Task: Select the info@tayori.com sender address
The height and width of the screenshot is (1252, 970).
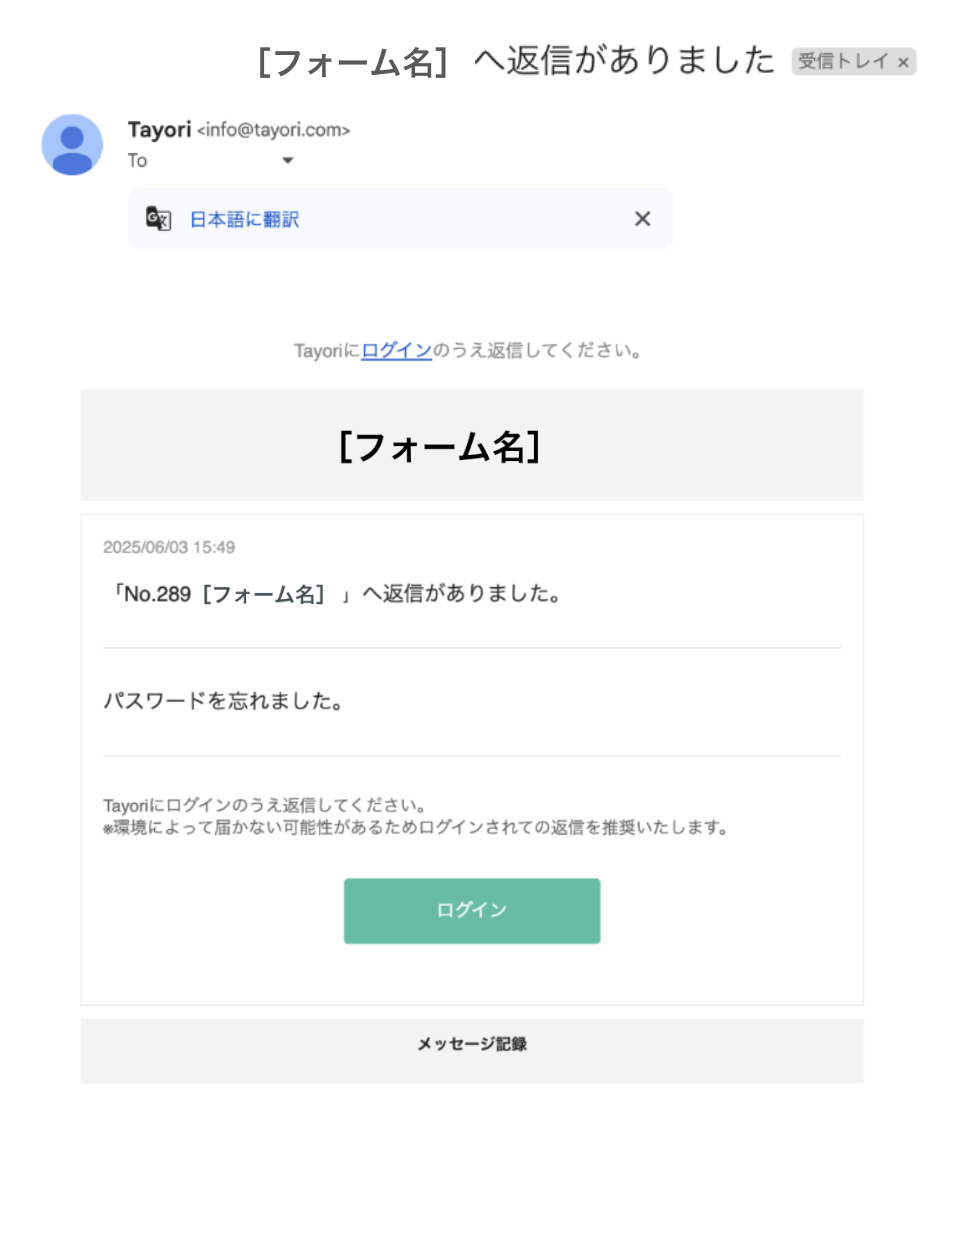Action: 273,130
